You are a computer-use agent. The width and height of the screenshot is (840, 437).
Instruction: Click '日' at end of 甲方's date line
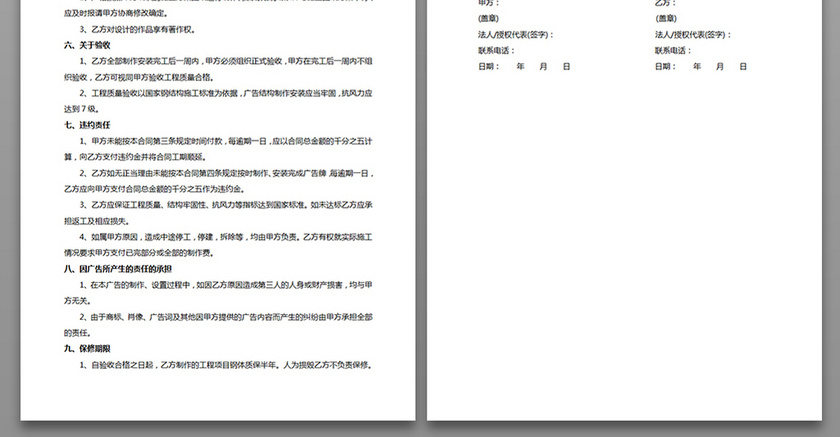[567, 67]
